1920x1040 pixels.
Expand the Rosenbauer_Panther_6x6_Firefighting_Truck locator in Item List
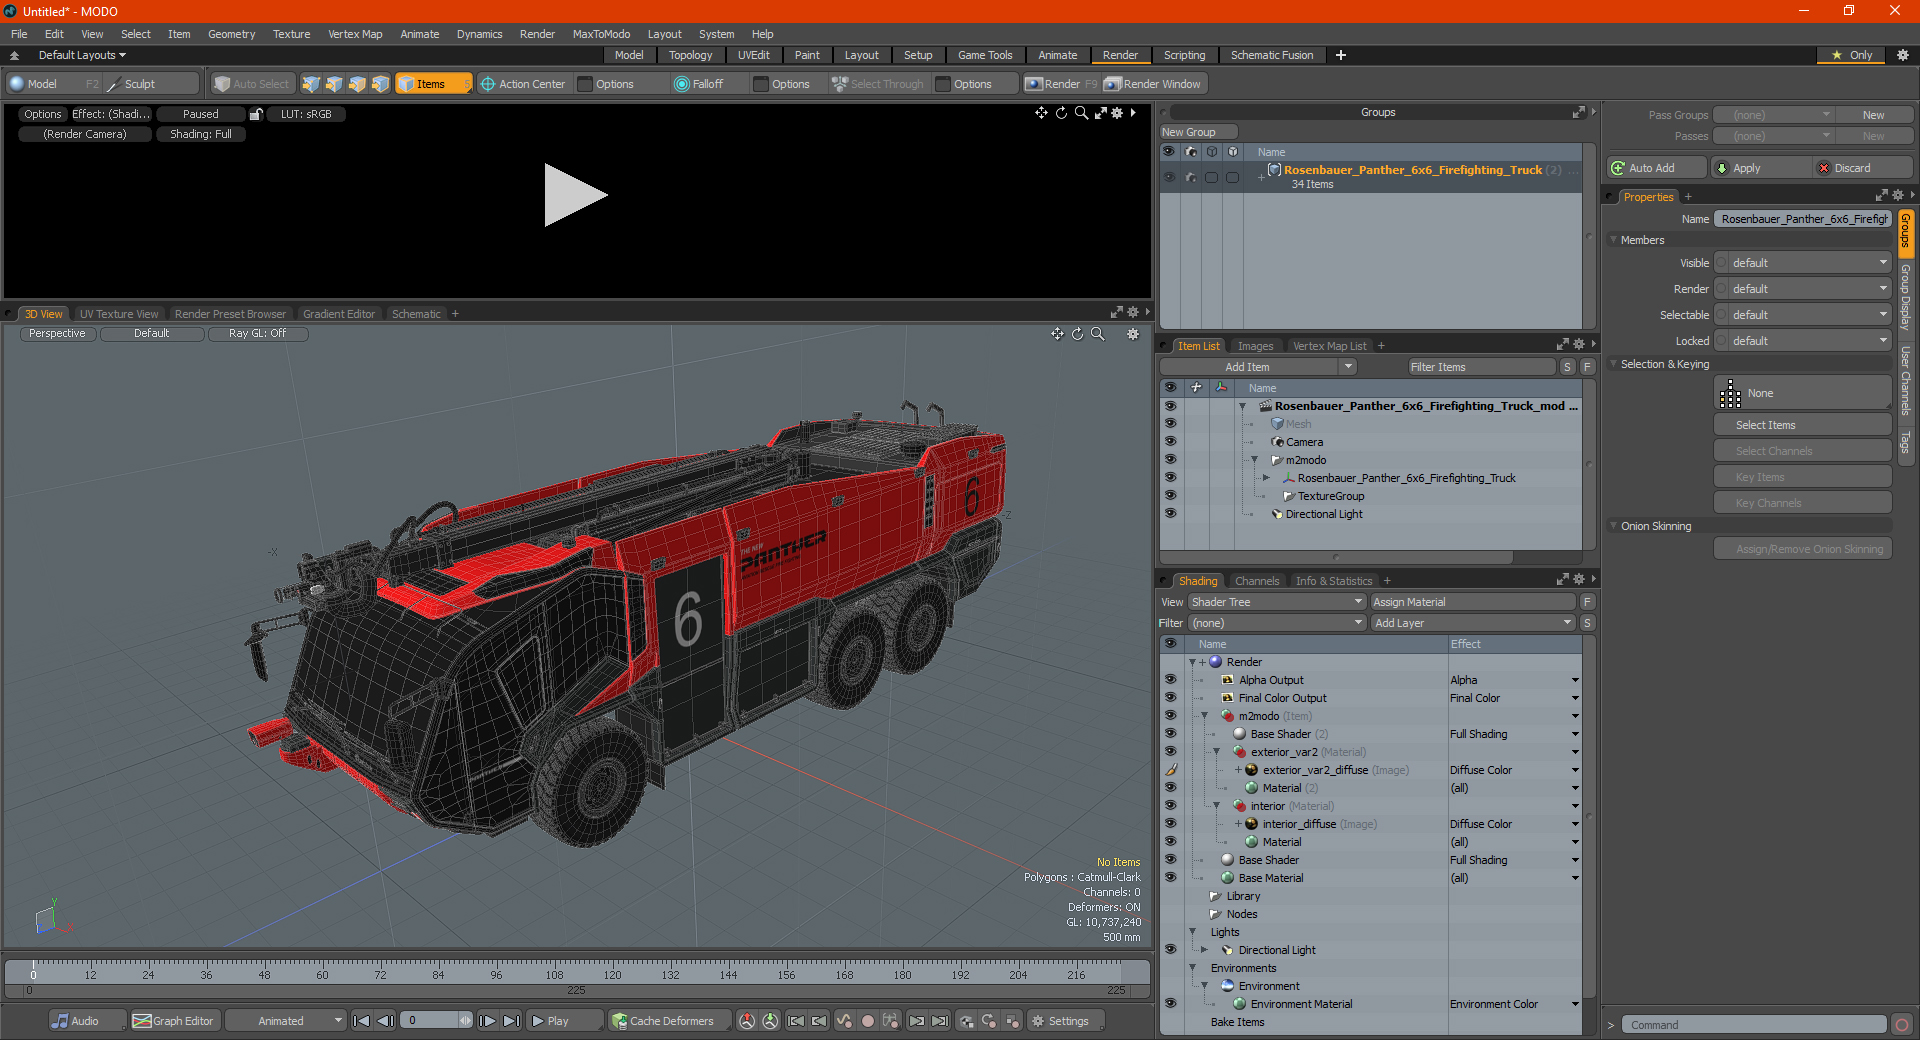pos(1266,478)
